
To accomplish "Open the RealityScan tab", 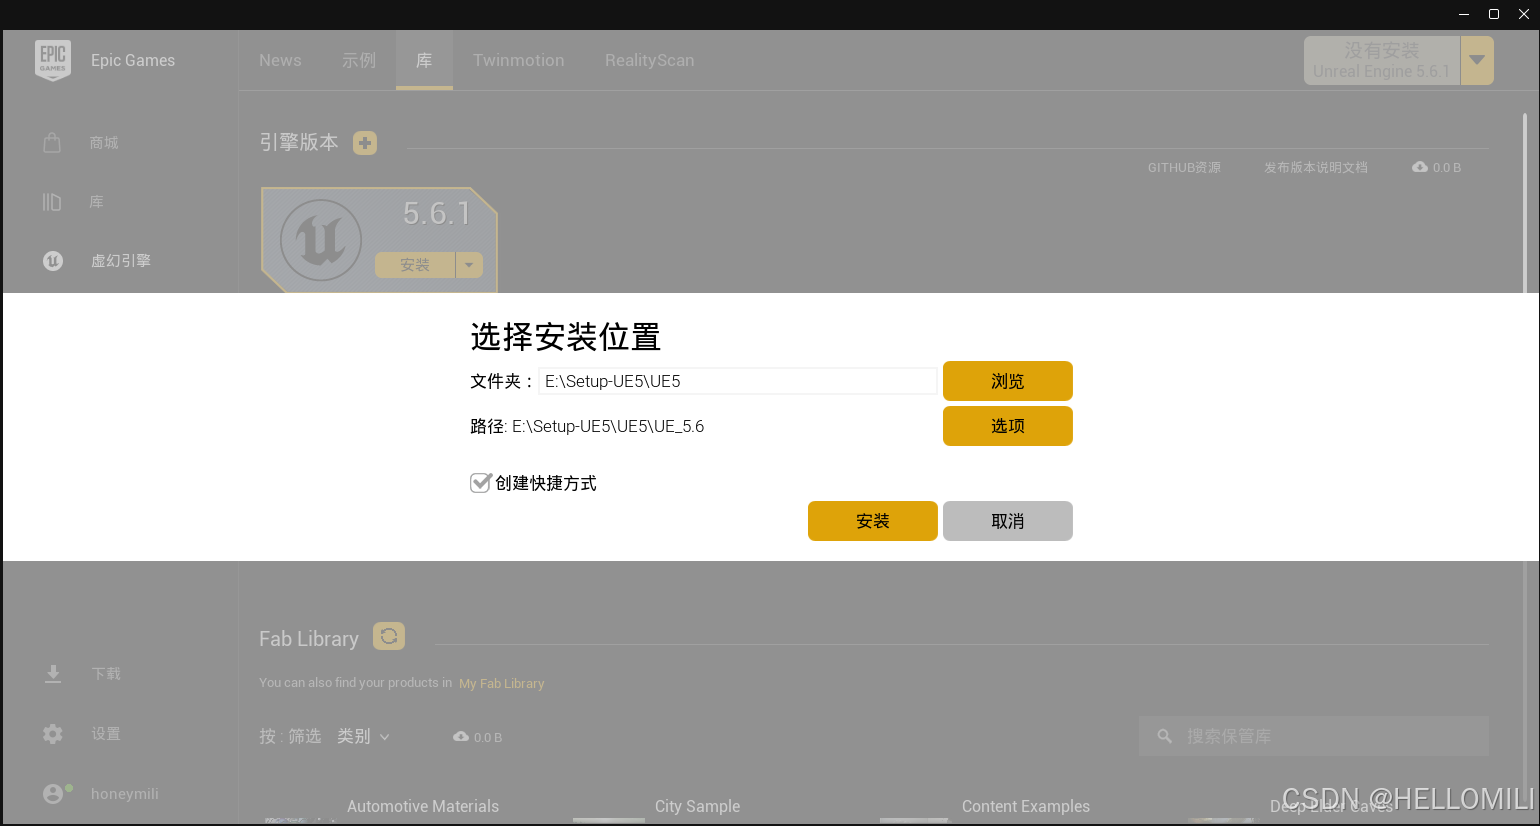I will [x=649, y=60].
